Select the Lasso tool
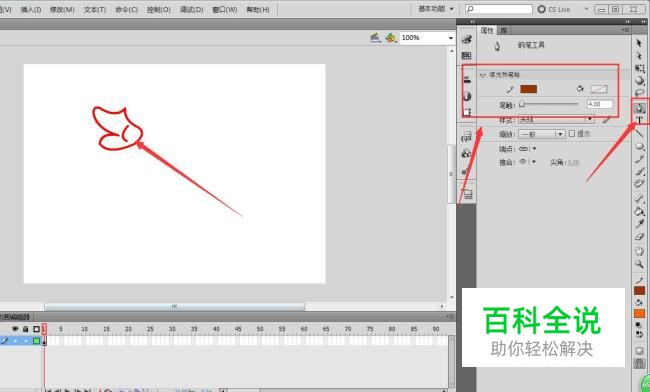The image size is (650, 392). tap(639, 93)
